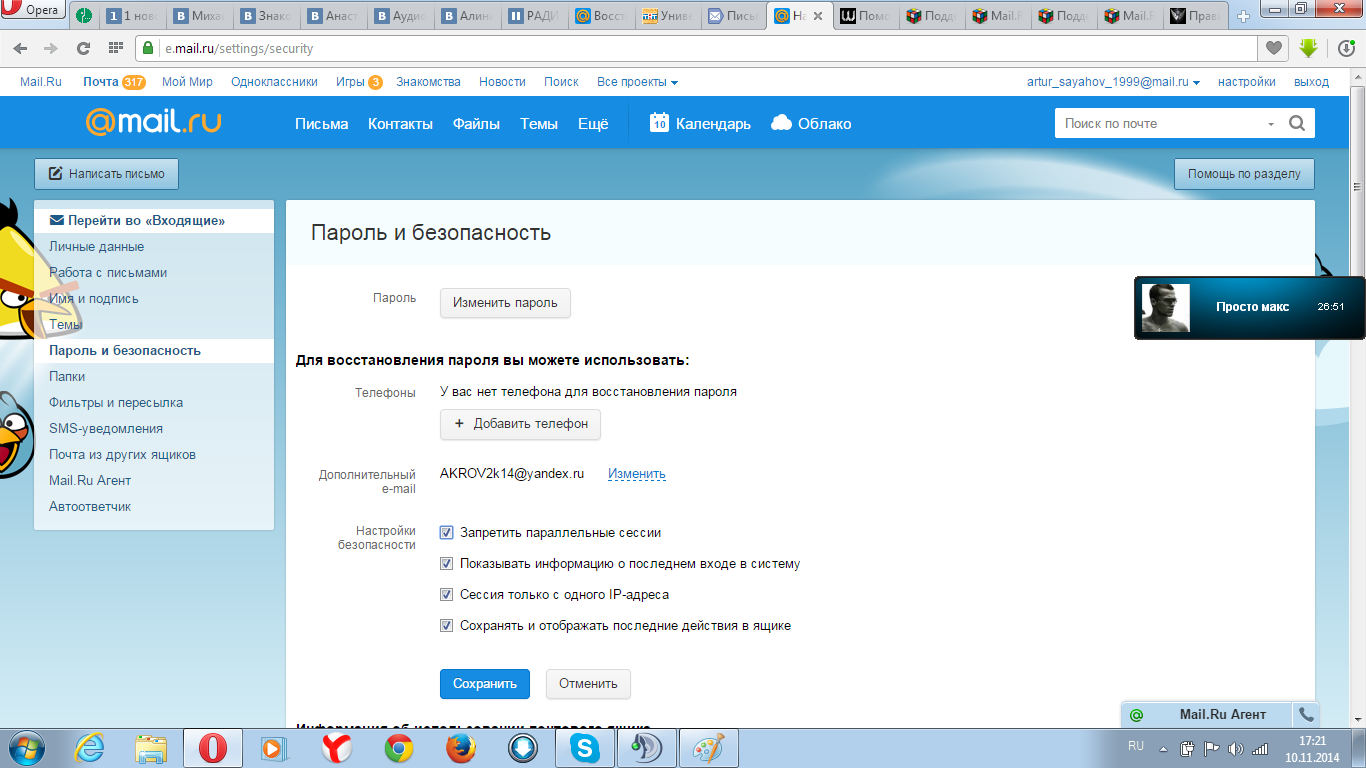1366x768 pixels.
Task: Click the browser forward arrow
Action: point(50,48)
